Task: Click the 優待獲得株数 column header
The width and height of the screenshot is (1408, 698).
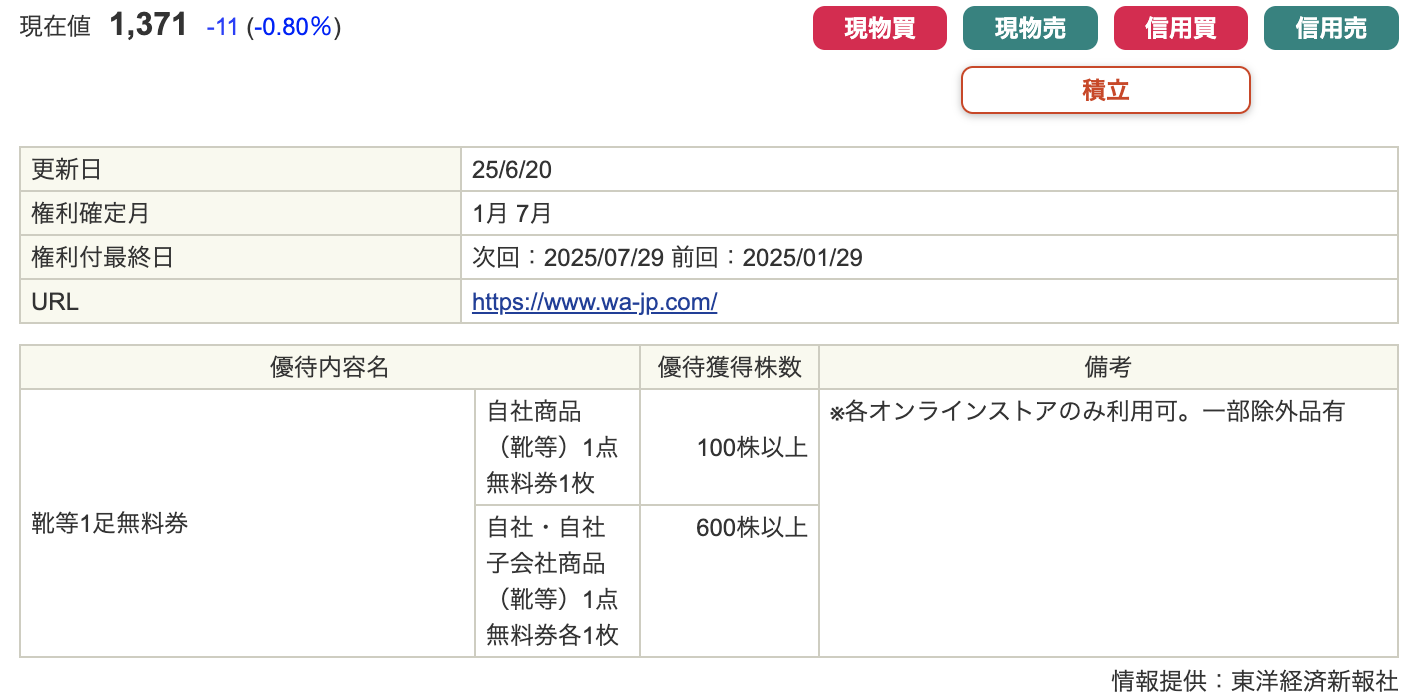Action: tap(730, 367)
